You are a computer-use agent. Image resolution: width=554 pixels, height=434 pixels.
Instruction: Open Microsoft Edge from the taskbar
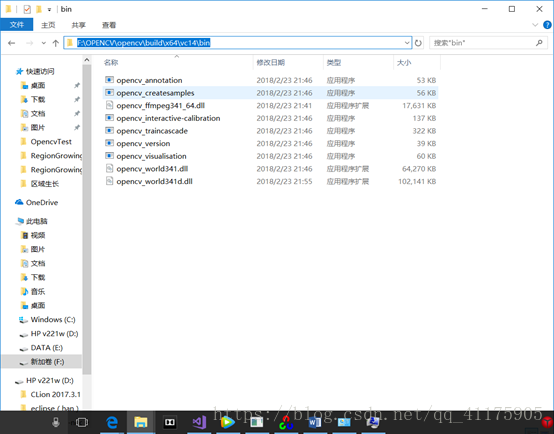[x=112, y=422]
